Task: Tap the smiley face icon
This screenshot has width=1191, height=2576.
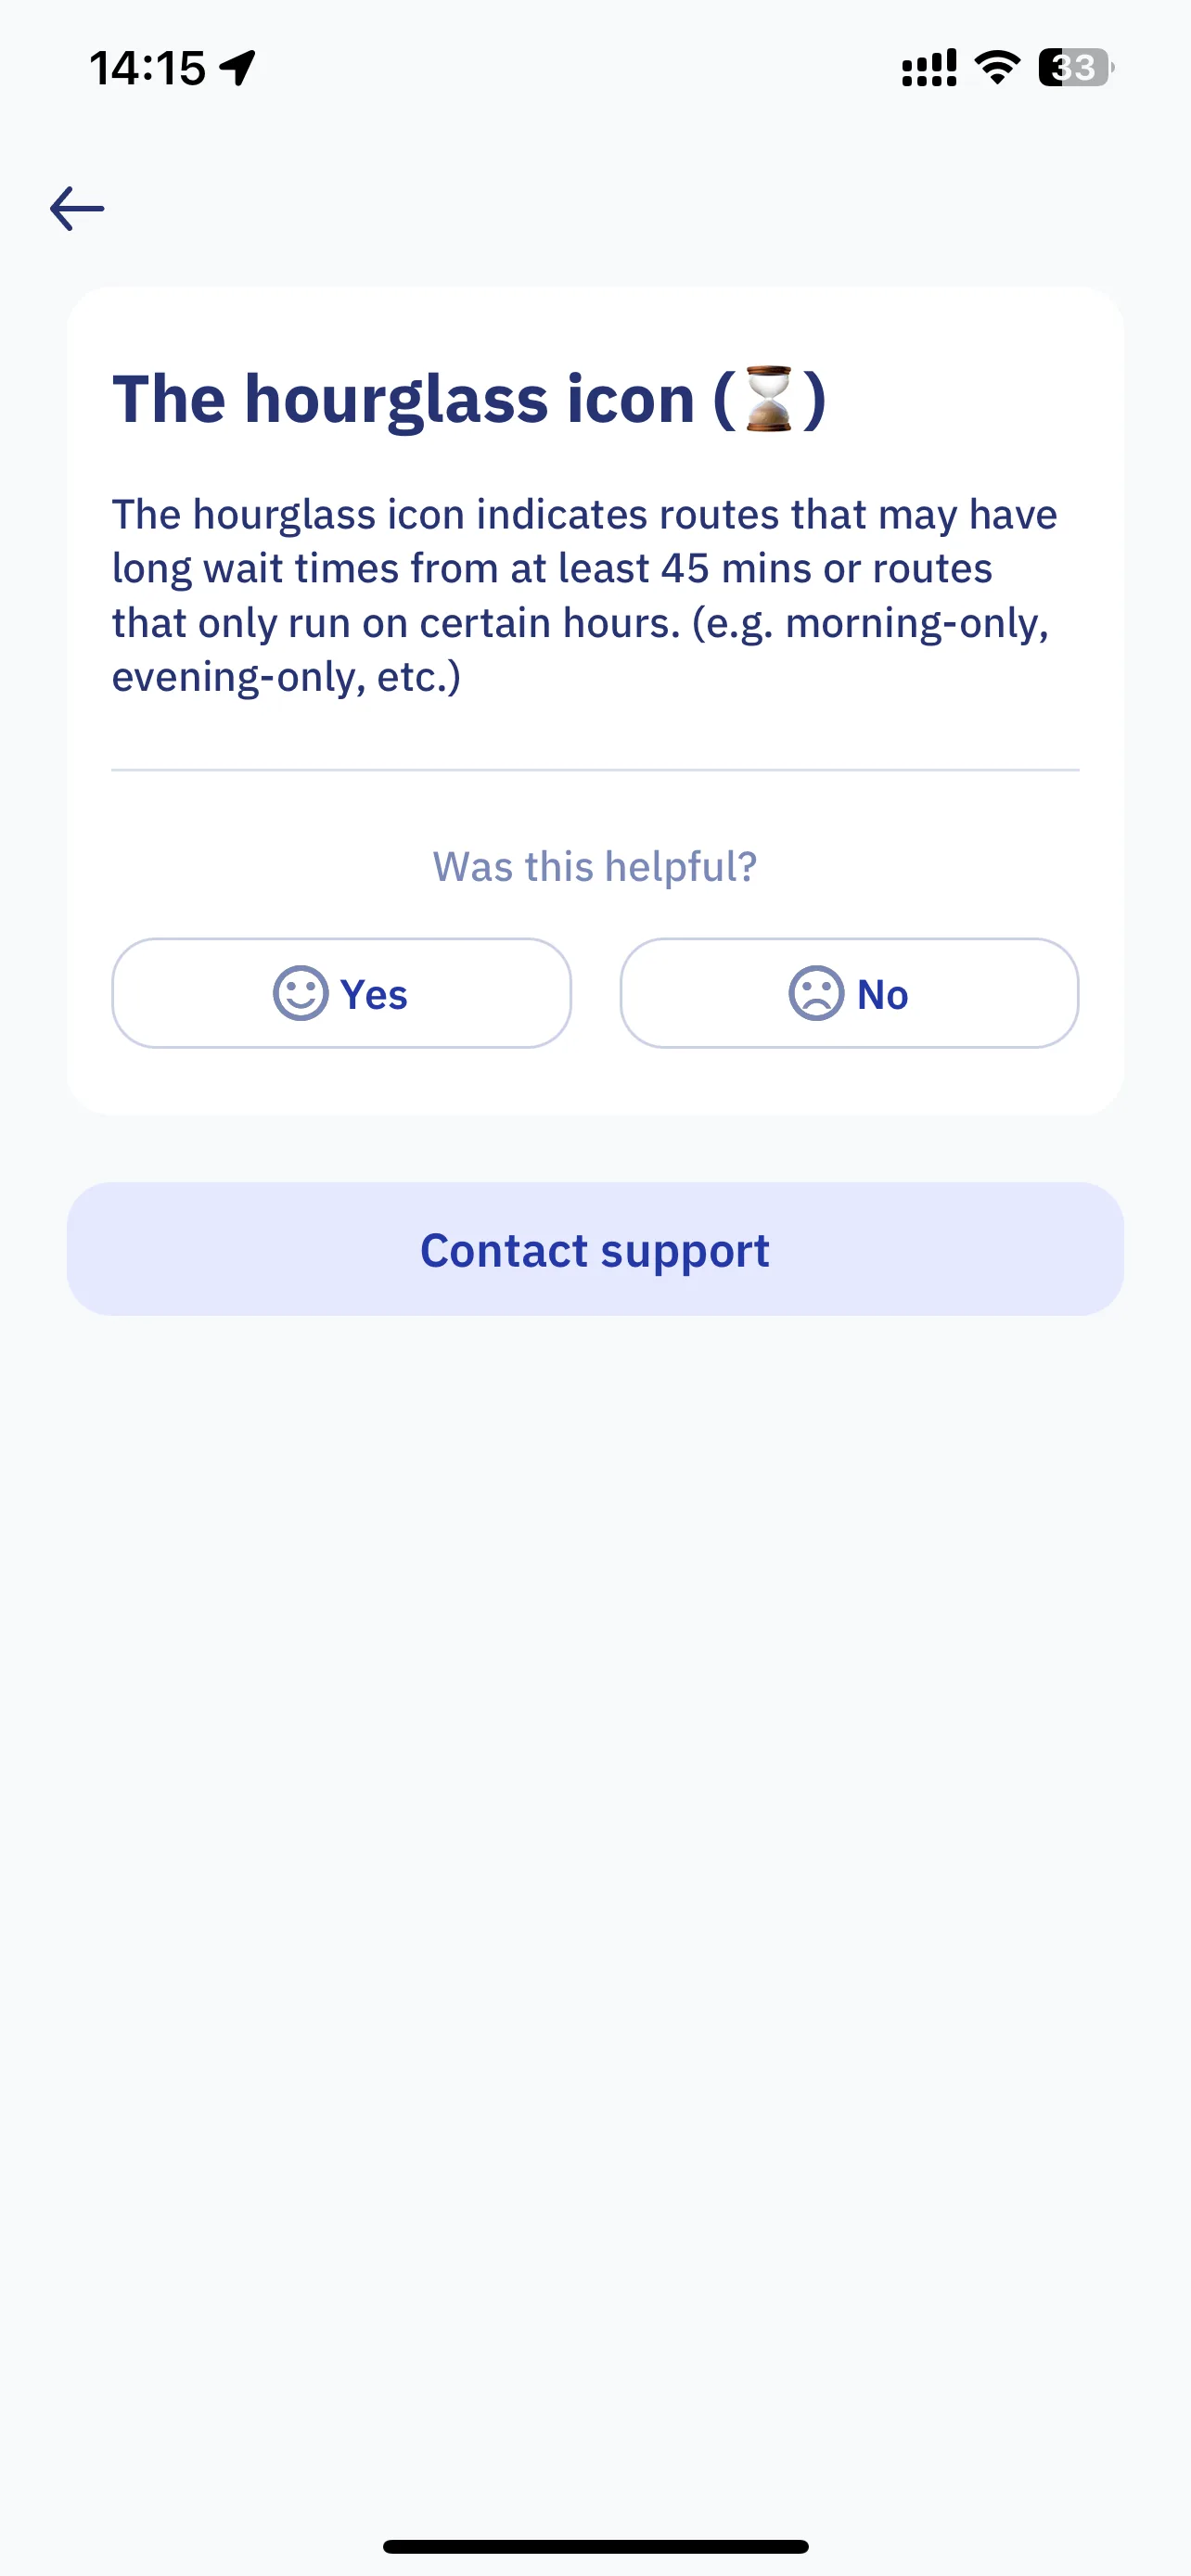Action: pyautogui.click(x=300, y=993)
